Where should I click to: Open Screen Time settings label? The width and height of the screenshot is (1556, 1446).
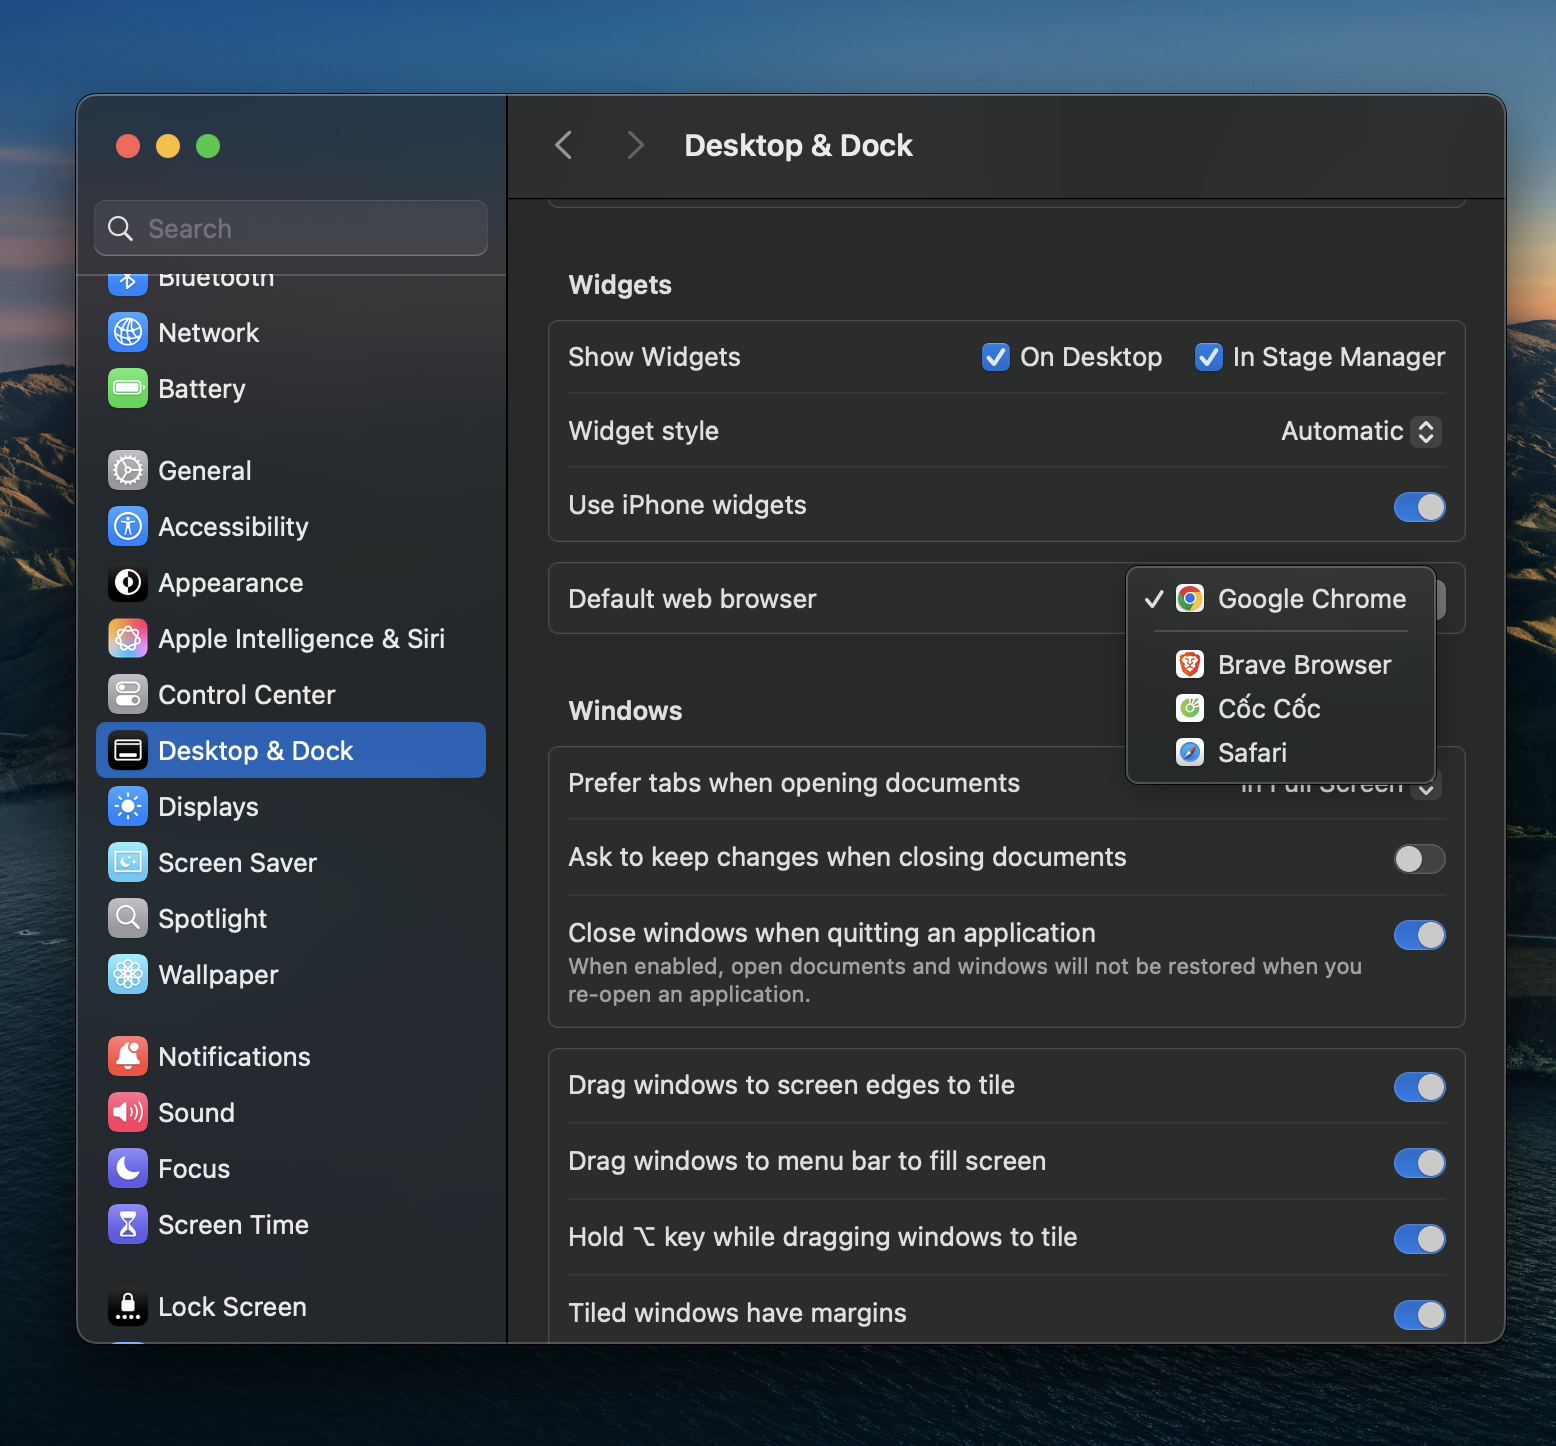(x=233, y=1224)
